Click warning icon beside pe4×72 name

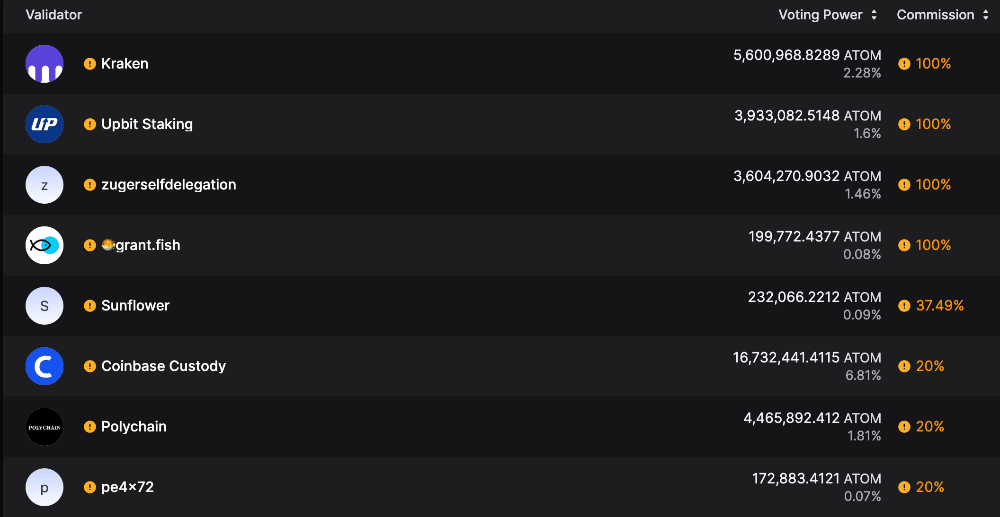pyautogui.click(x=90, y=487)
